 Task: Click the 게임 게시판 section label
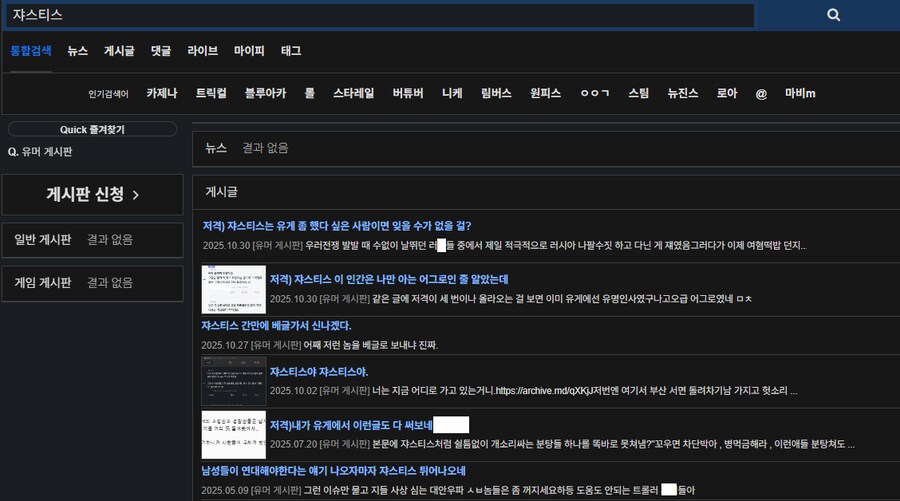42,282
